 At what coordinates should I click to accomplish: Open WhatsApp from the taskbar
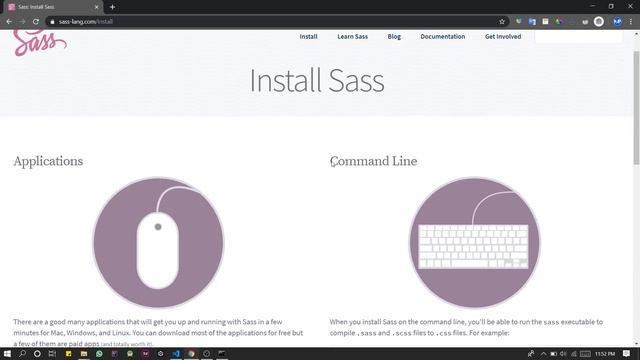coord(99,353)
